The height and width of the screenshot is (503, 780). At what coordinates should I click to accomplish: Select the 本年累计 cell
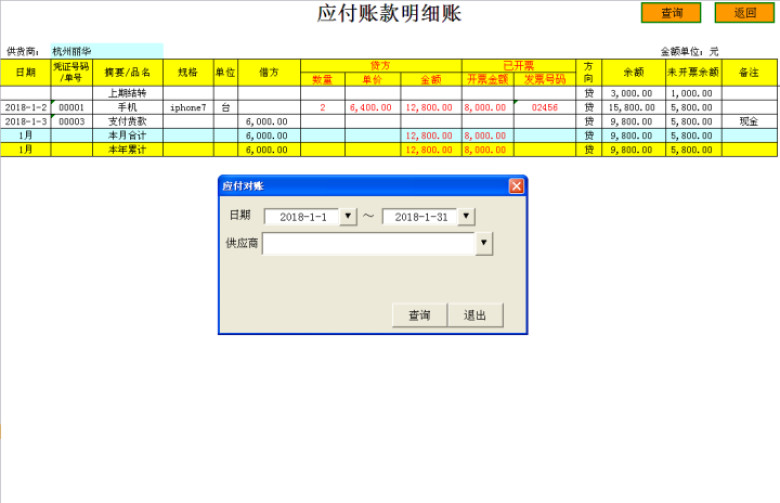tap(128, 150)
